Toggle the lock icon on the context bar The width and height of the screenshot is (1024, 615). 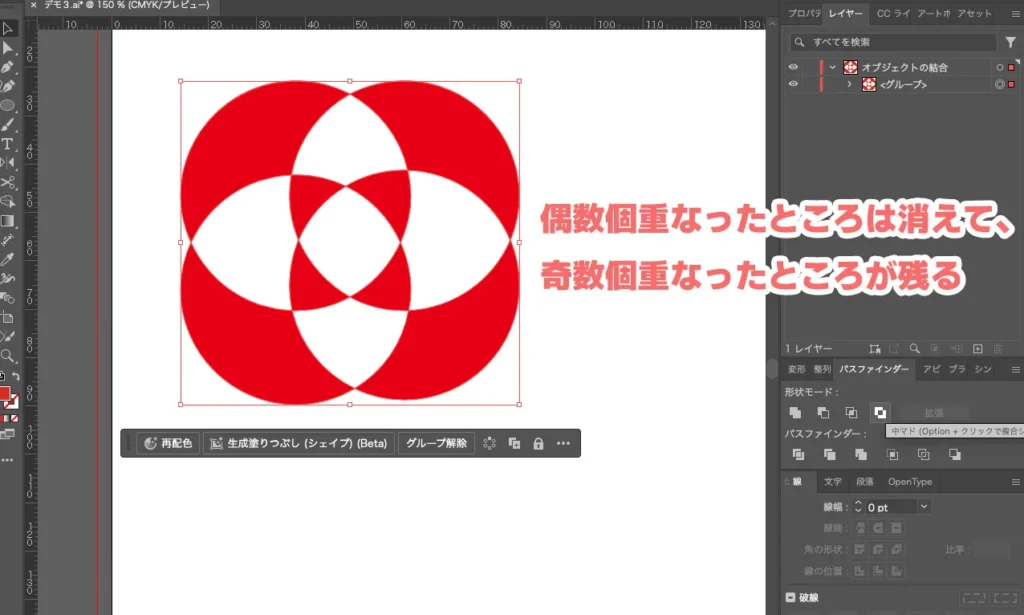click(x=537, y=443)
